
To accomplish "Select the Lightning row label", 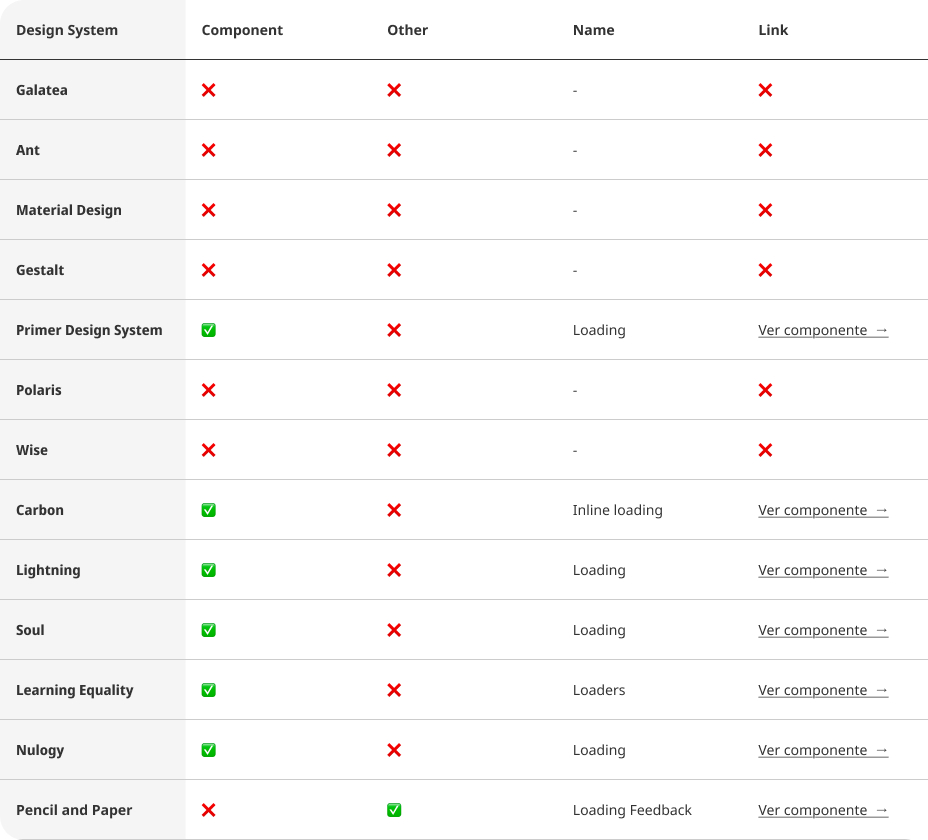I will click(x=48, y=570).
